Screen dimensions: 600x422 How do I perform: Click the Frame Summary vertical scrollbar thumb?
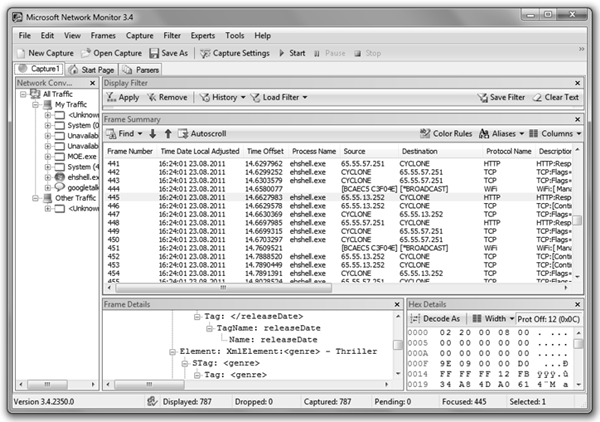click(577, 220)
